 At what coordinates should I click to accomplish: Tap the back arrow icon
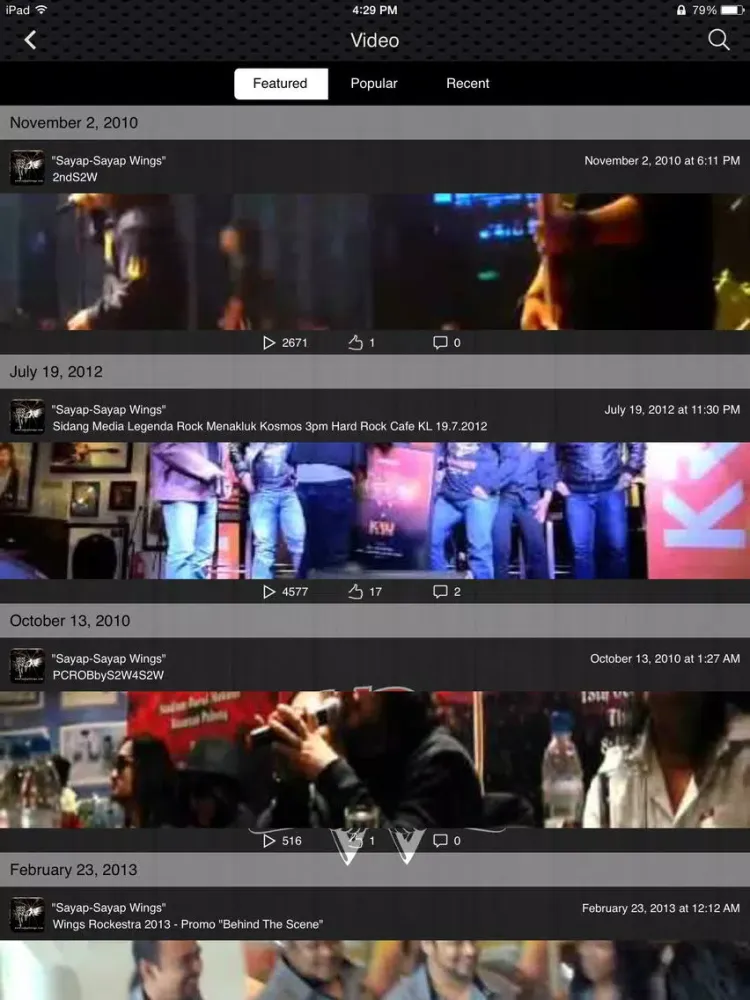point(30,40)
